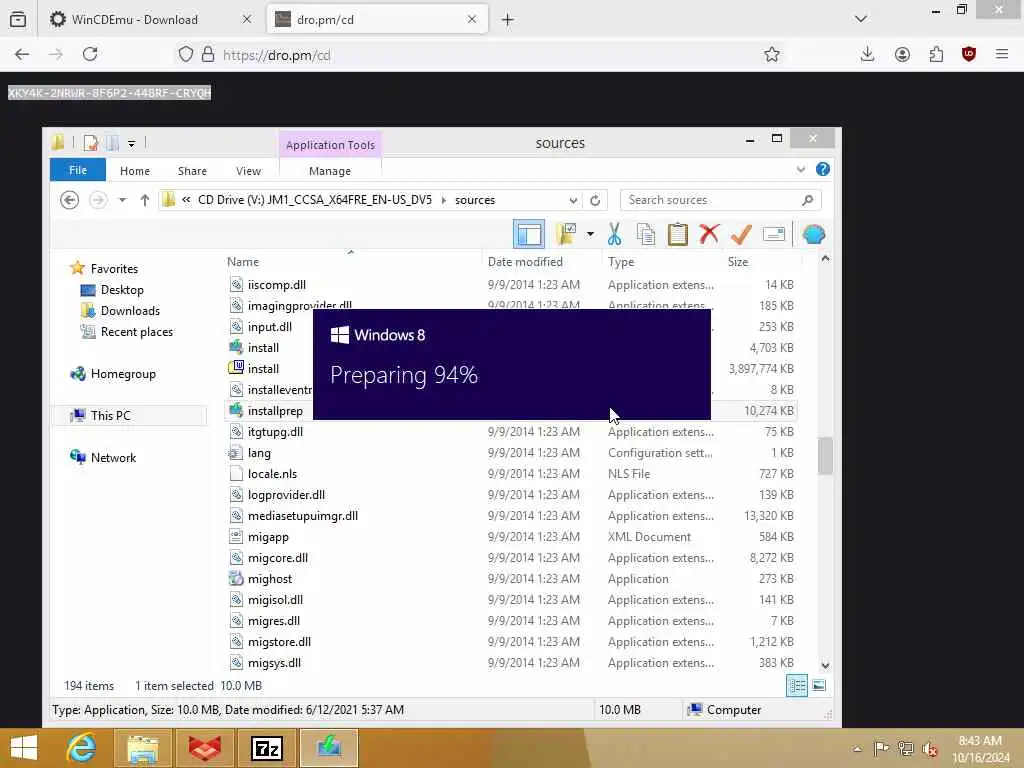Click the Paste clipboard icon
Viewport: 1024px width, 768px height.
[677, 234]
